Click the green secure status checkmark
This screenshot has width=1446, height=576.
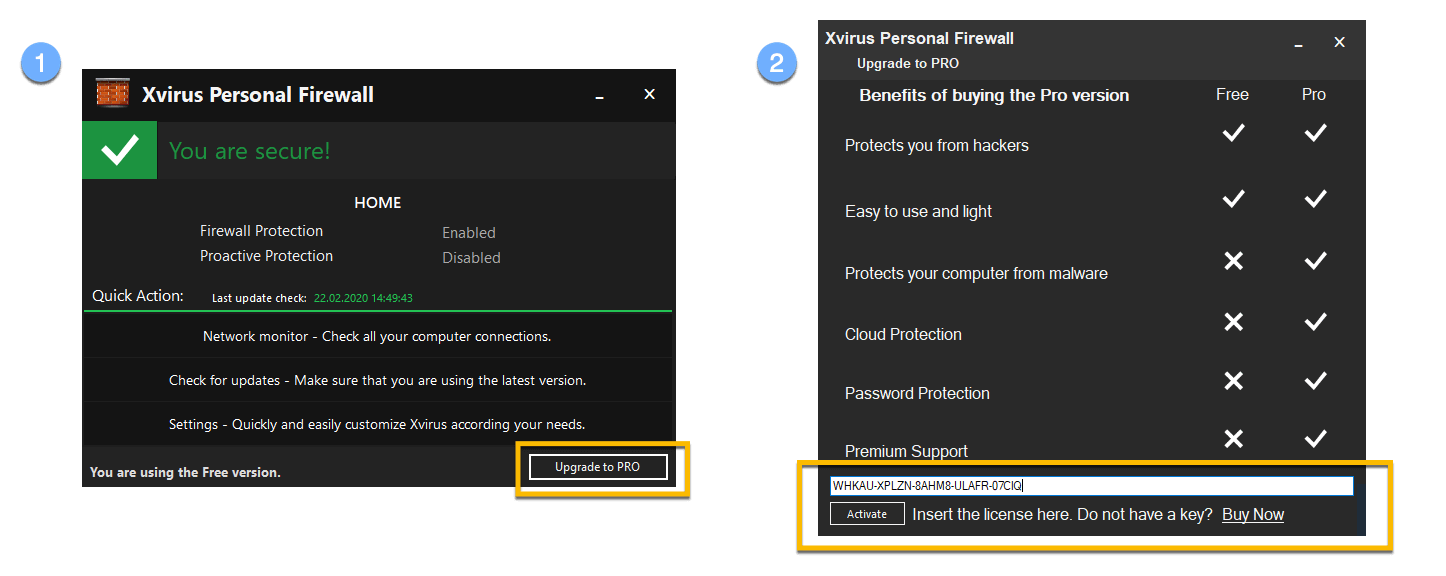(x=119, y=150)
